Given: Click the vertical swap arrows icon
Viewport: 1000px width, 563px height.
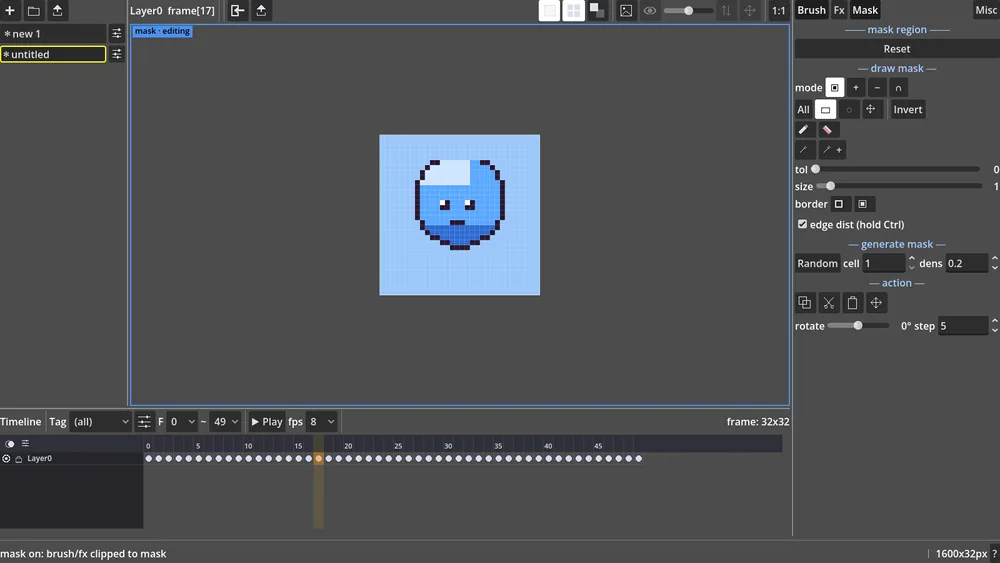Looking at the screenshot, I should (x=726, y=10).
